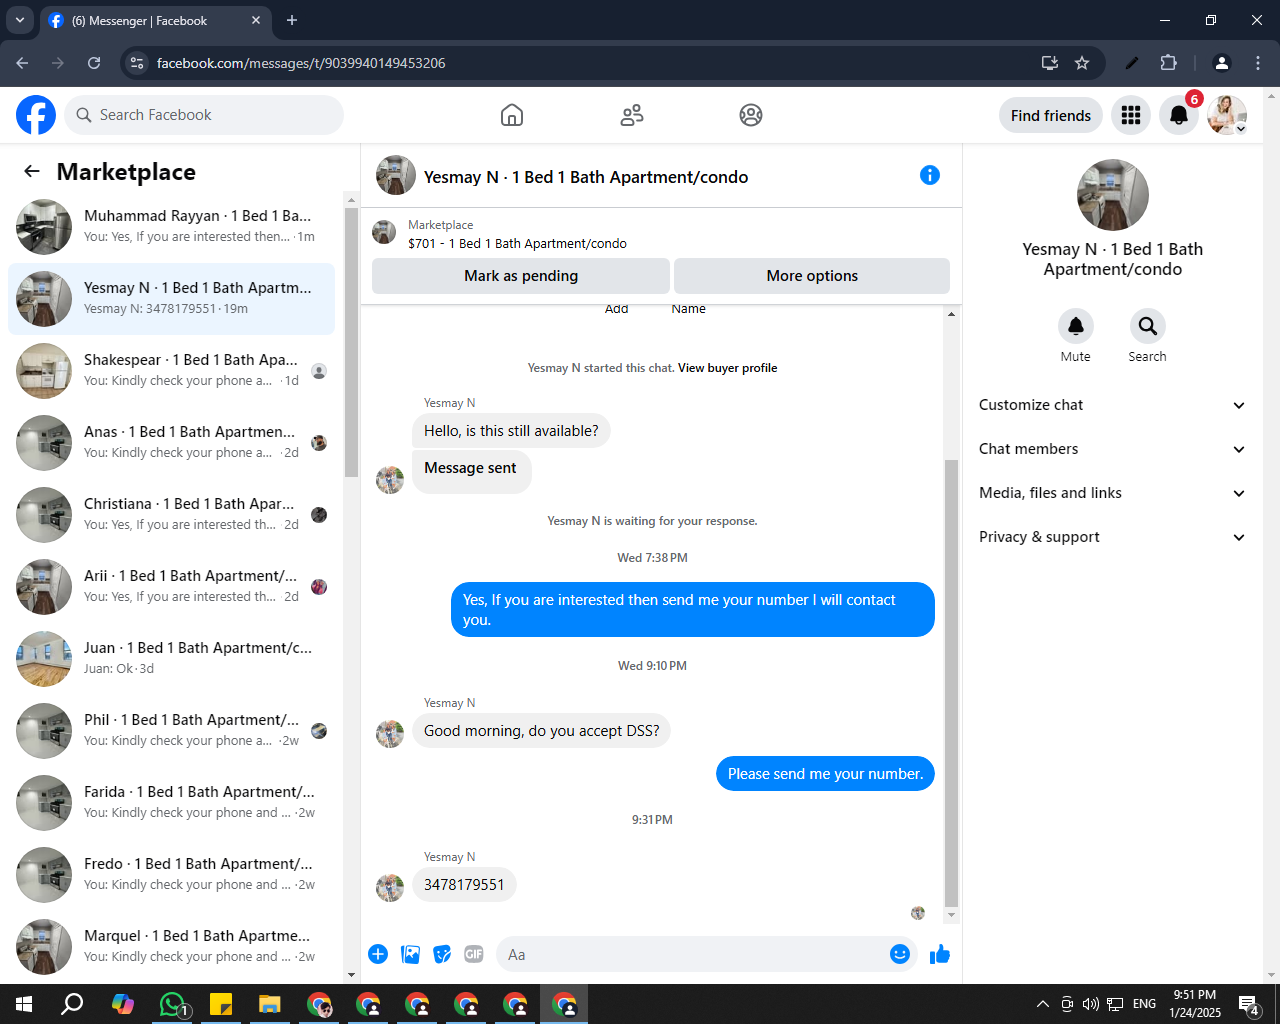Click Search Facebook input field
The height and width of the screenshot is (1024, 1280).
(204, 115)
